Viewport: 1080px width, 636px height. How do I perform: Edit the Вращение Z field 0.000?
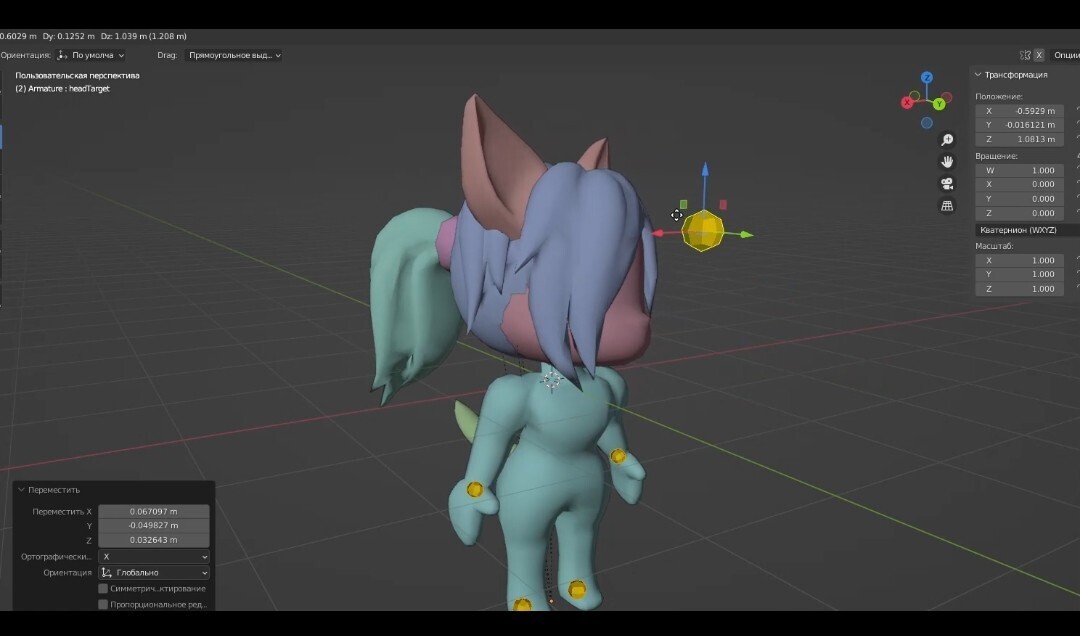point(1019,213)
